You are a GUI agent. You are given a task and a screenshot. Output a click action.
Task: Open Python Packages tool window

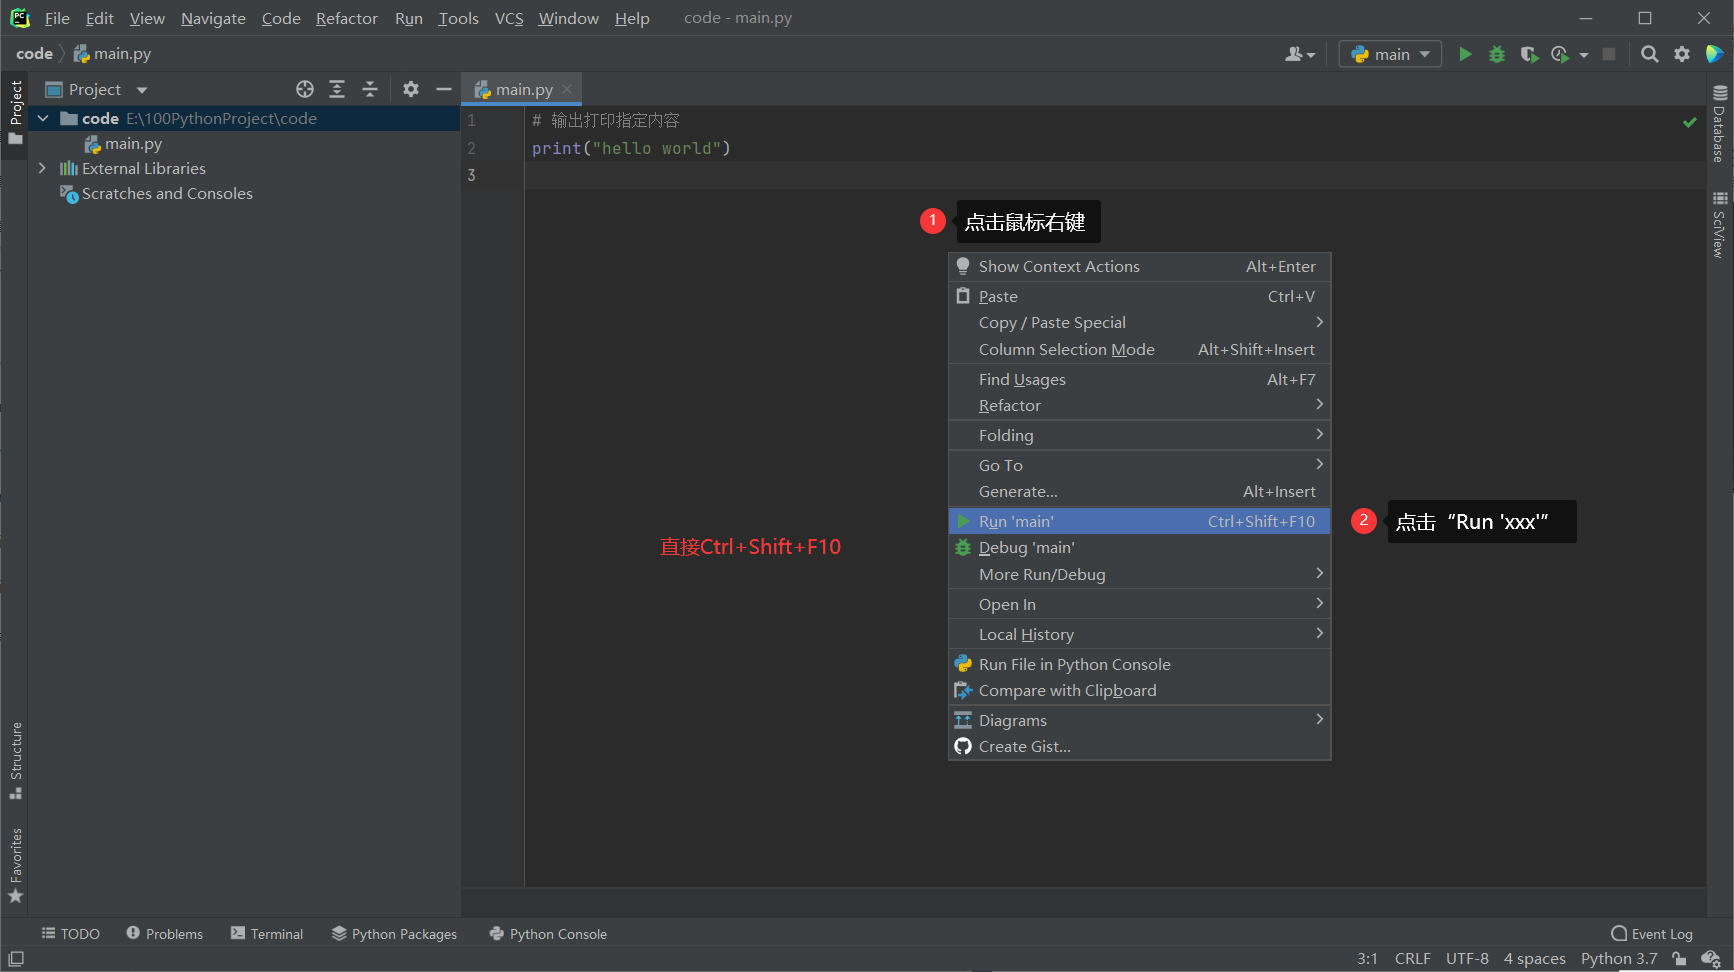click(394, 934)
